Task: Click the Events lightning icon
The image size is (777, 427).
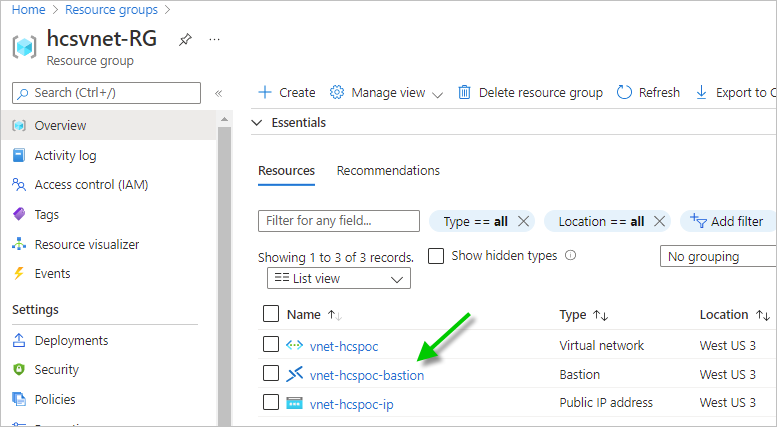Action: tap(19, 273)
